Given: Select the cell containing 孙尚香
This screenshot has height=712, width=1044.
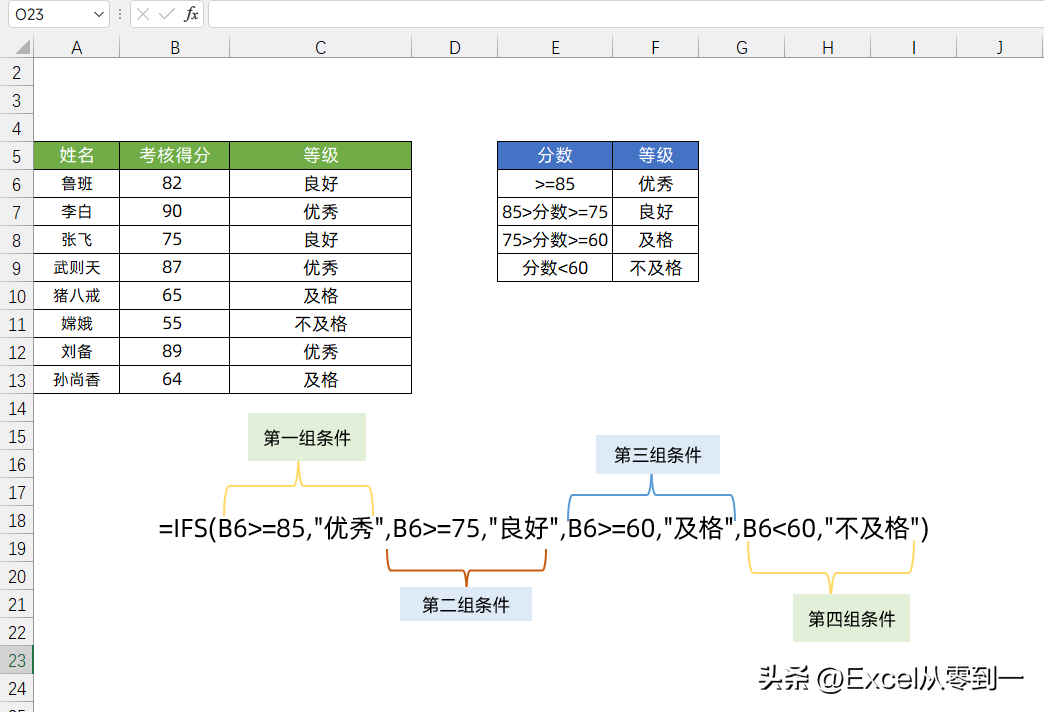Looking at the screenshot, I should (77, 379).
